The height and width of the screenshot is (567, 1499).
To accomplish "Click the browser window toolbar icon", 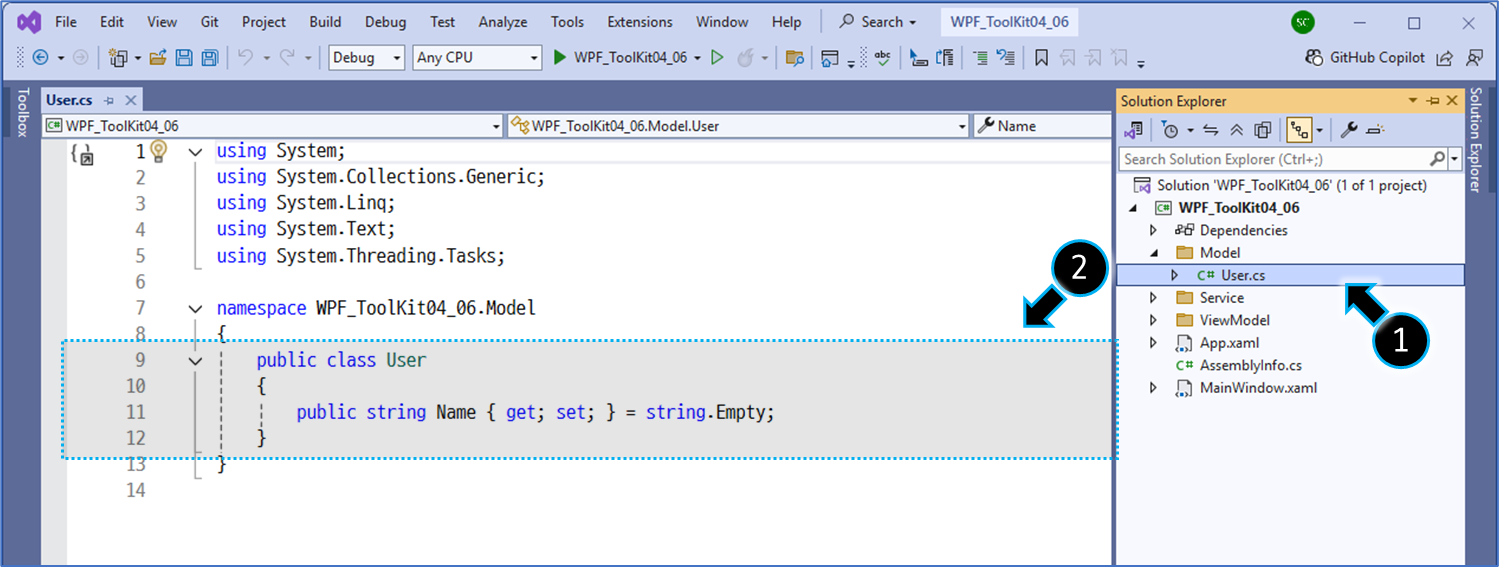I will coord(829,58).
